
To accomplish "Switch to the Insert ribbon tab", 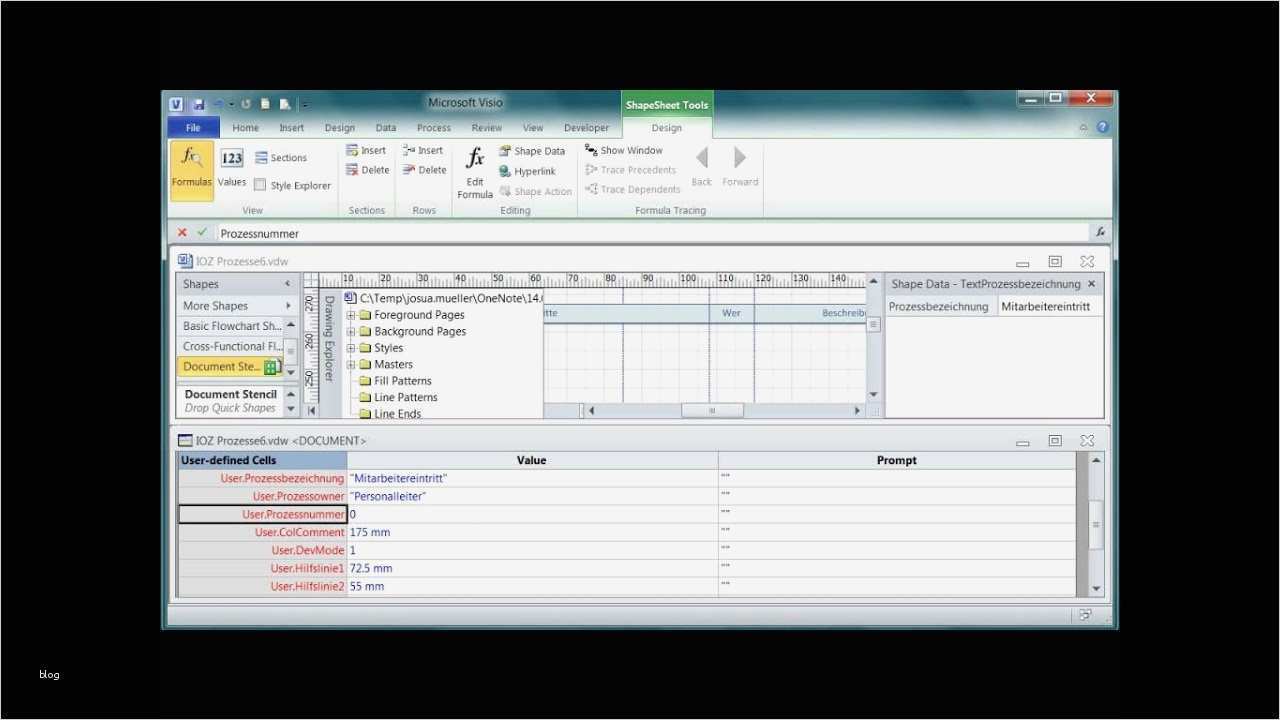I will tap(292, 128).
